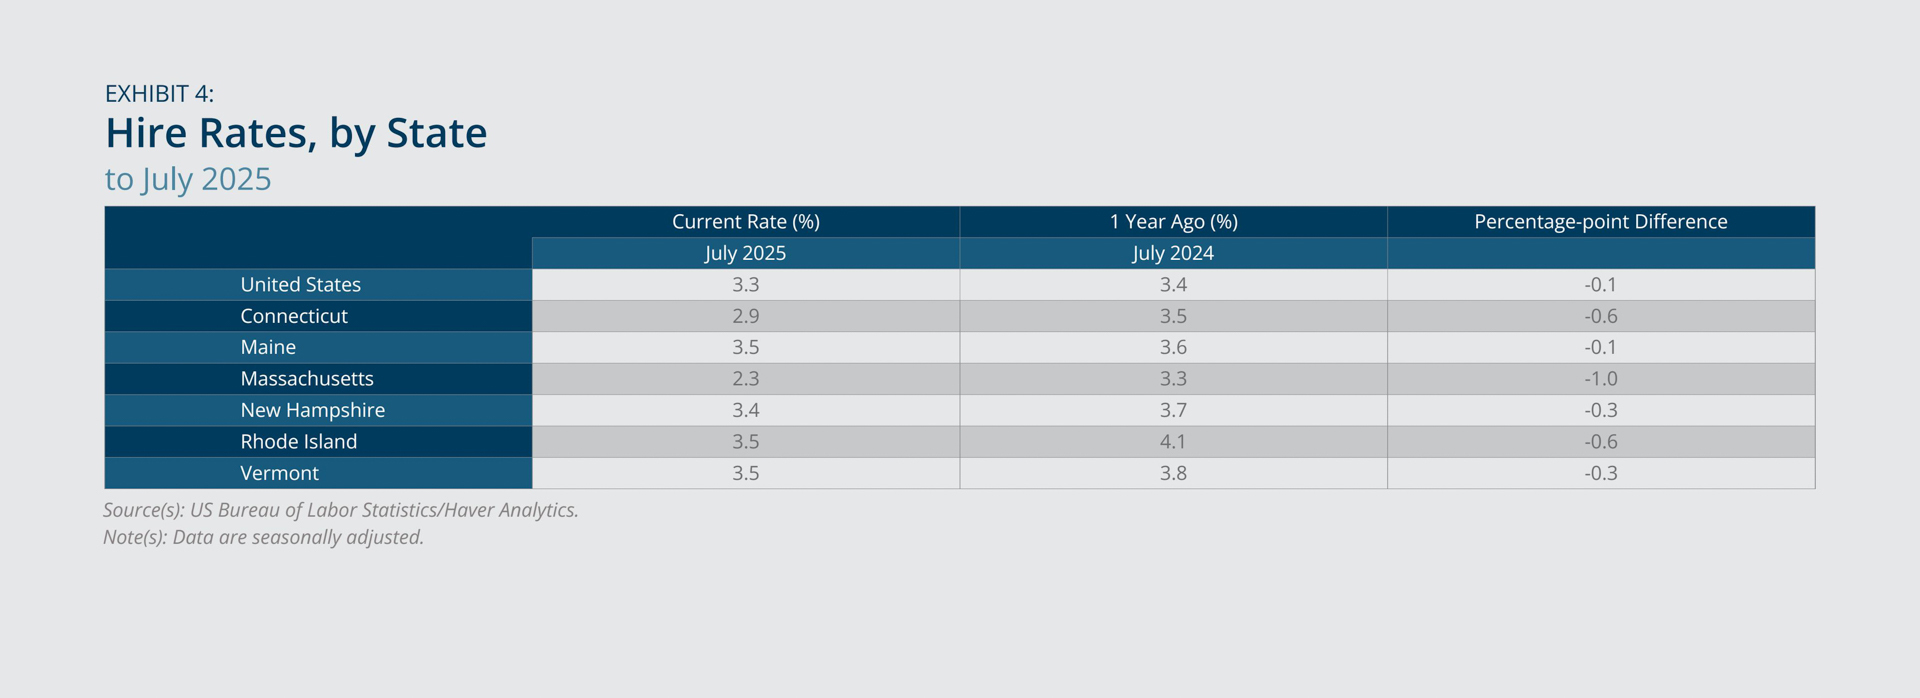Select the "Percentage-point Difference" column header

(1600, 222)
